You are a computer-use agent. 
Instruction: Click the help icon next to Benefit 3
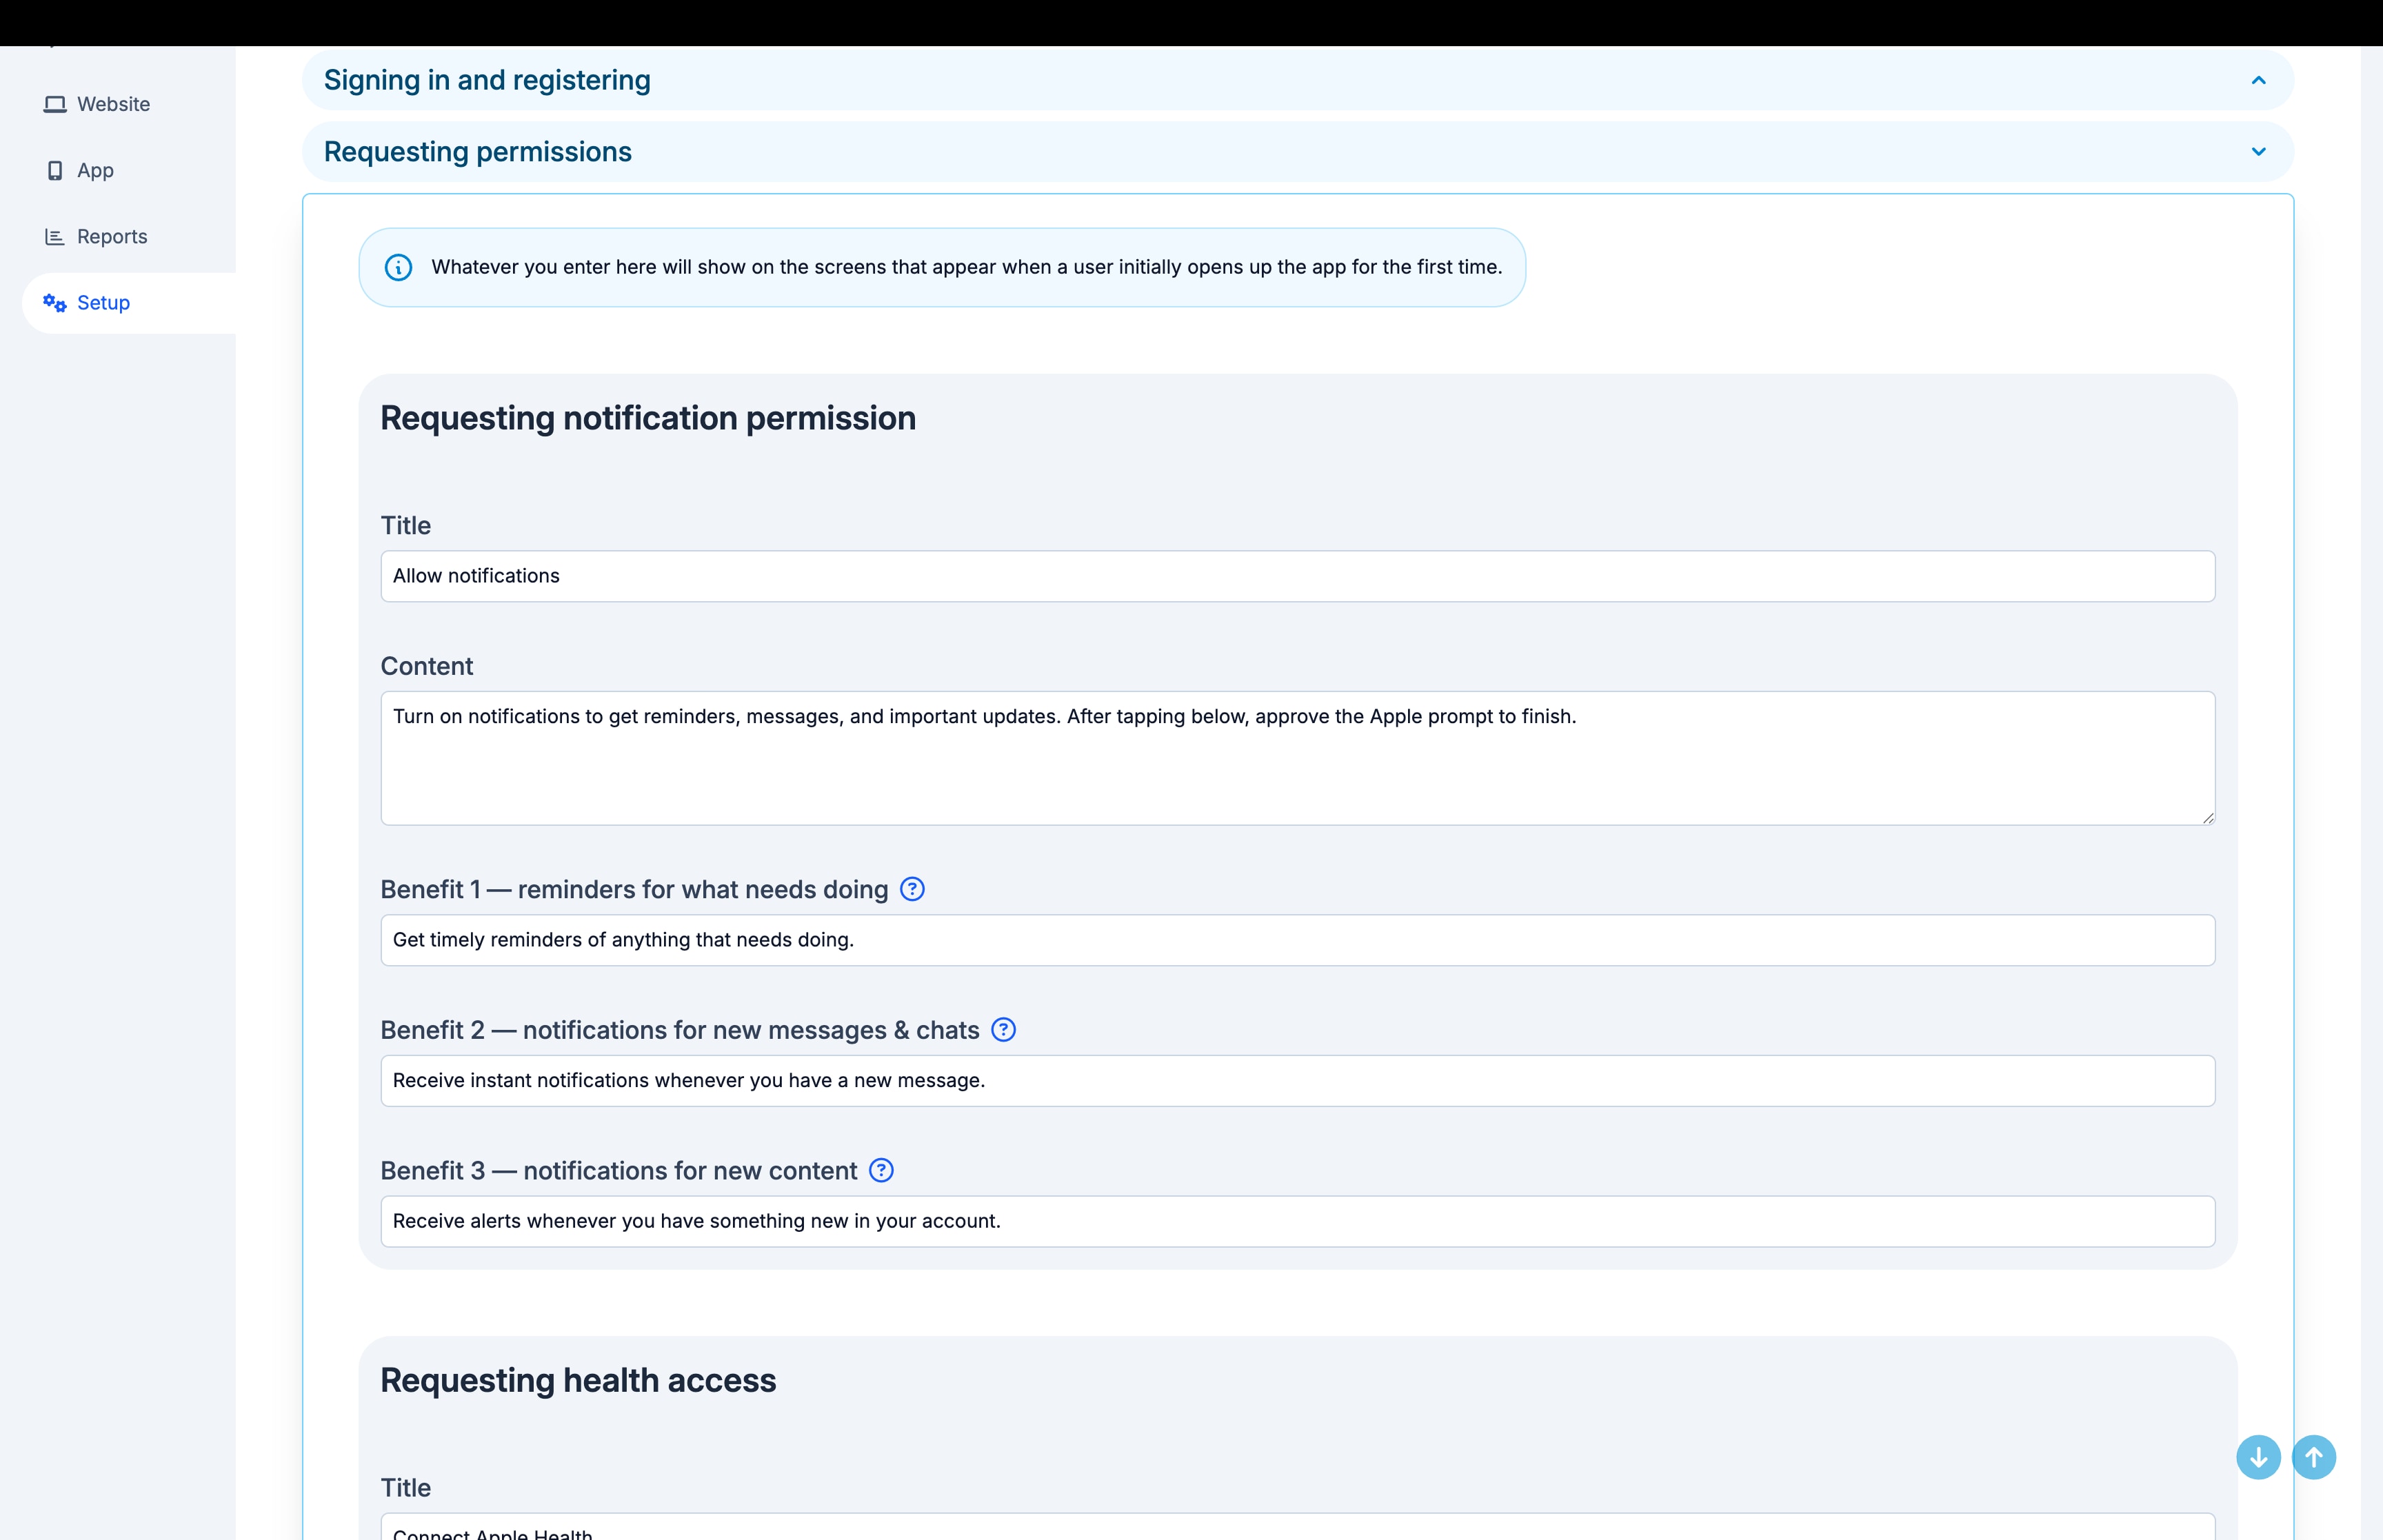pos(881,1170)
